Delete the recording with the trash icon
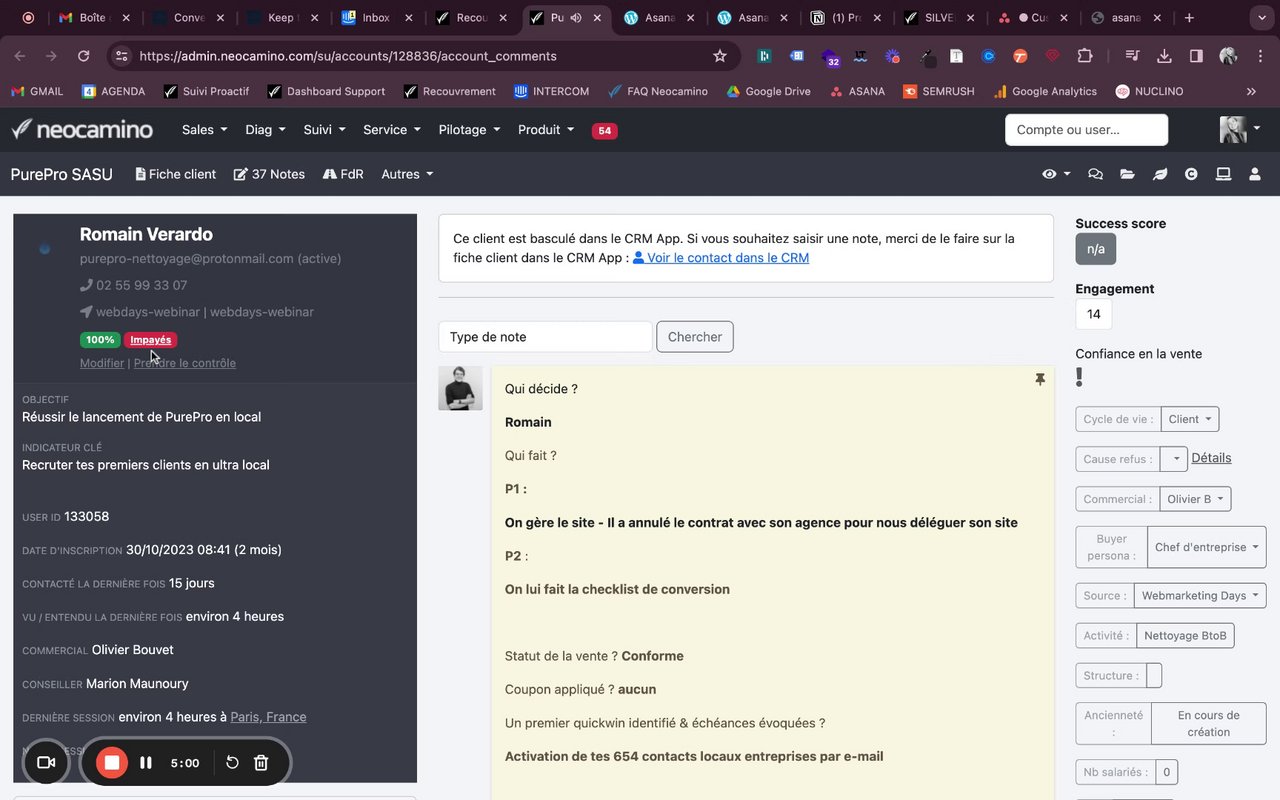Viewport: 1280px width, 800px height. click(x=261, y=763)
